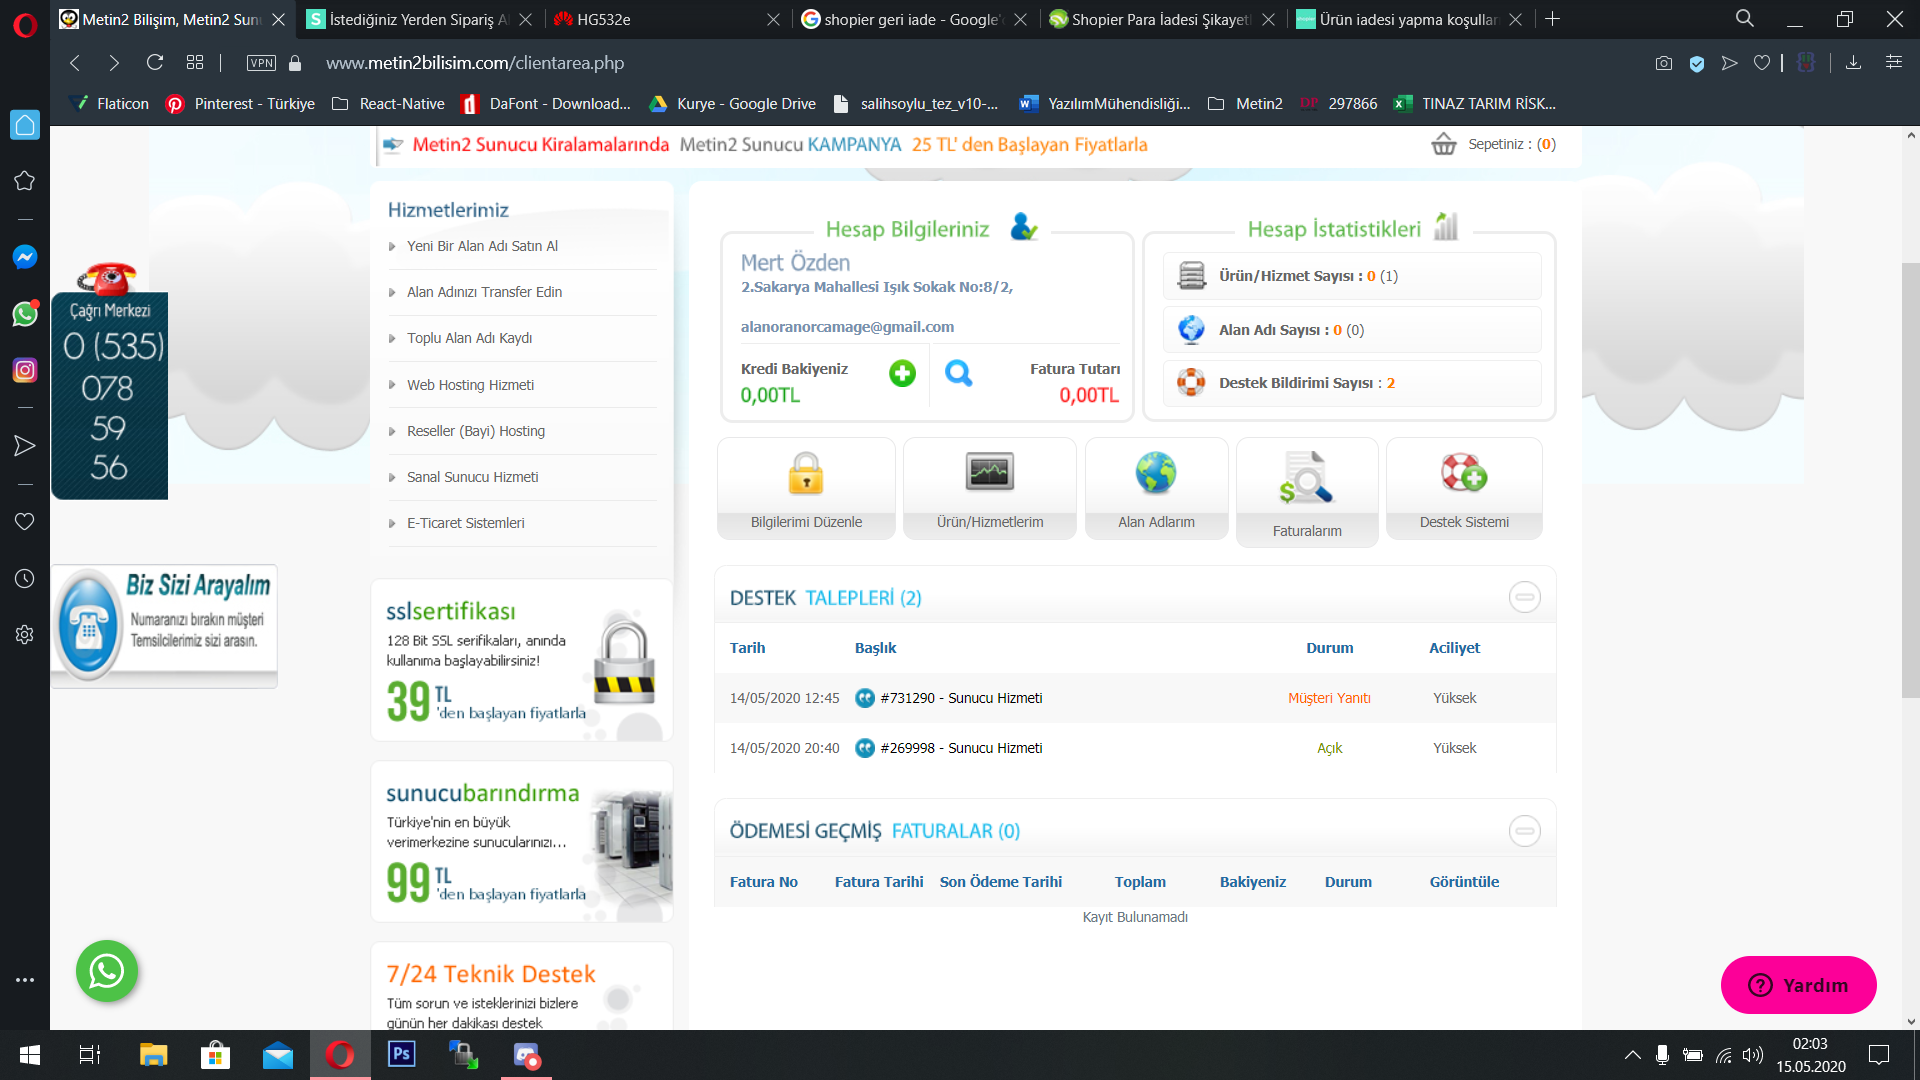Open the sslsertifikası promo banner
The image size is (1920, 1080).
pyautogui.click(x=521, y=660)
